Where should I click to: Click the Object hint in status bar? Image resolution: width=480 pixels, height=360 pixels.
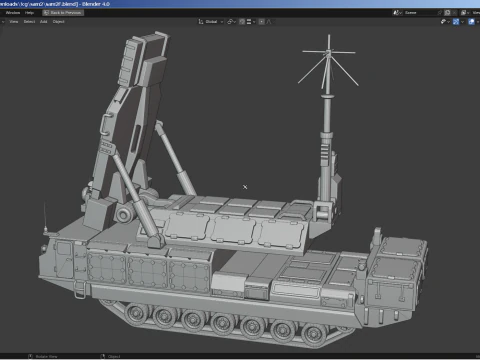tap(111, 357)
